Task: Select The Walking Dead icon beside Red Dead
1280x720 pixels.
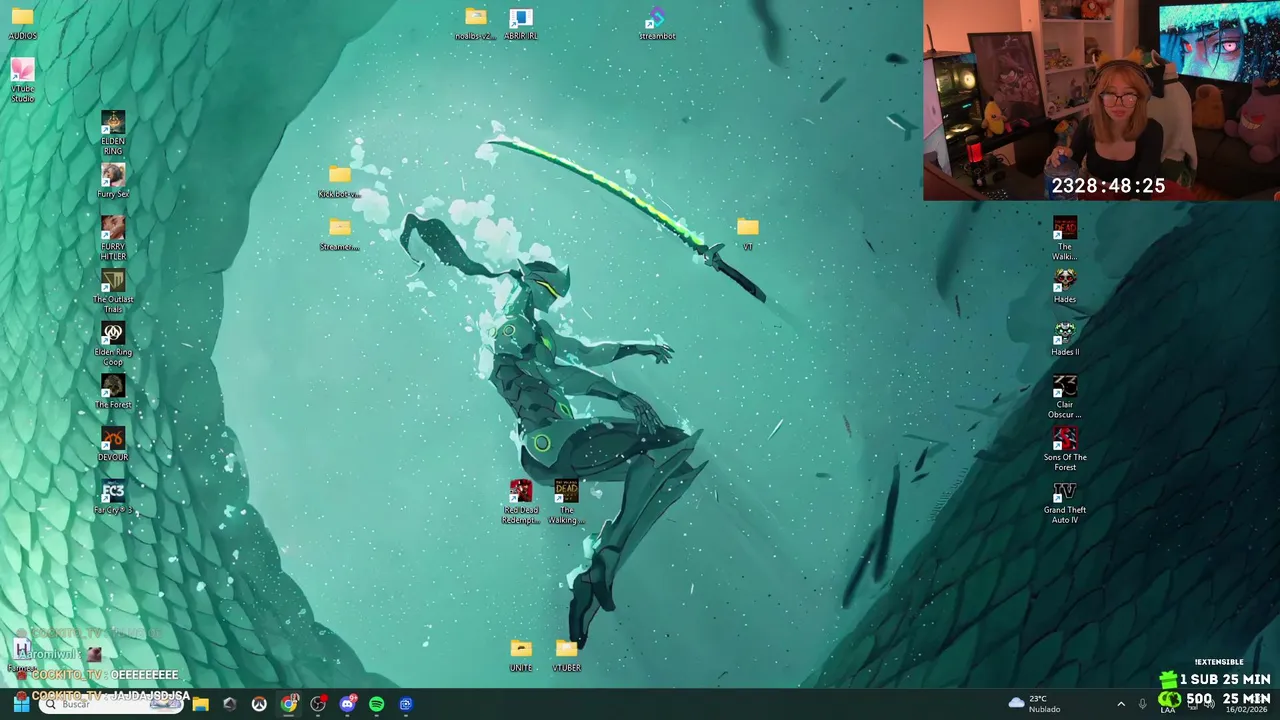Action: (566, 502)
